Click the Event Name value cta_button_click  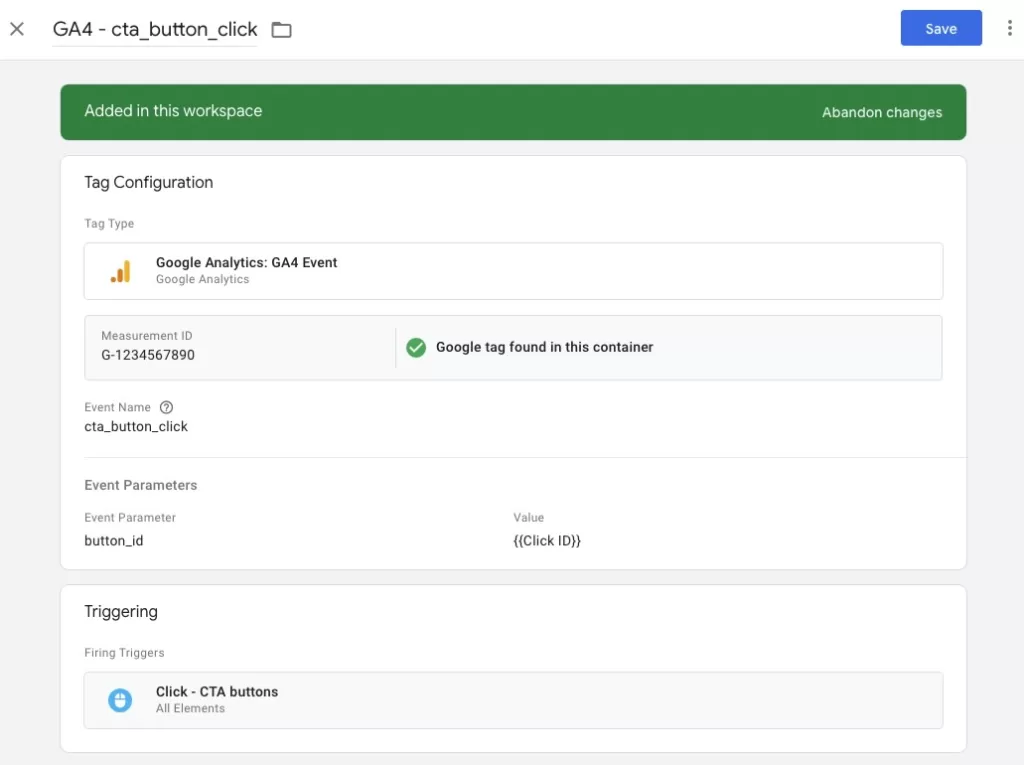click(x=136, y=426)
